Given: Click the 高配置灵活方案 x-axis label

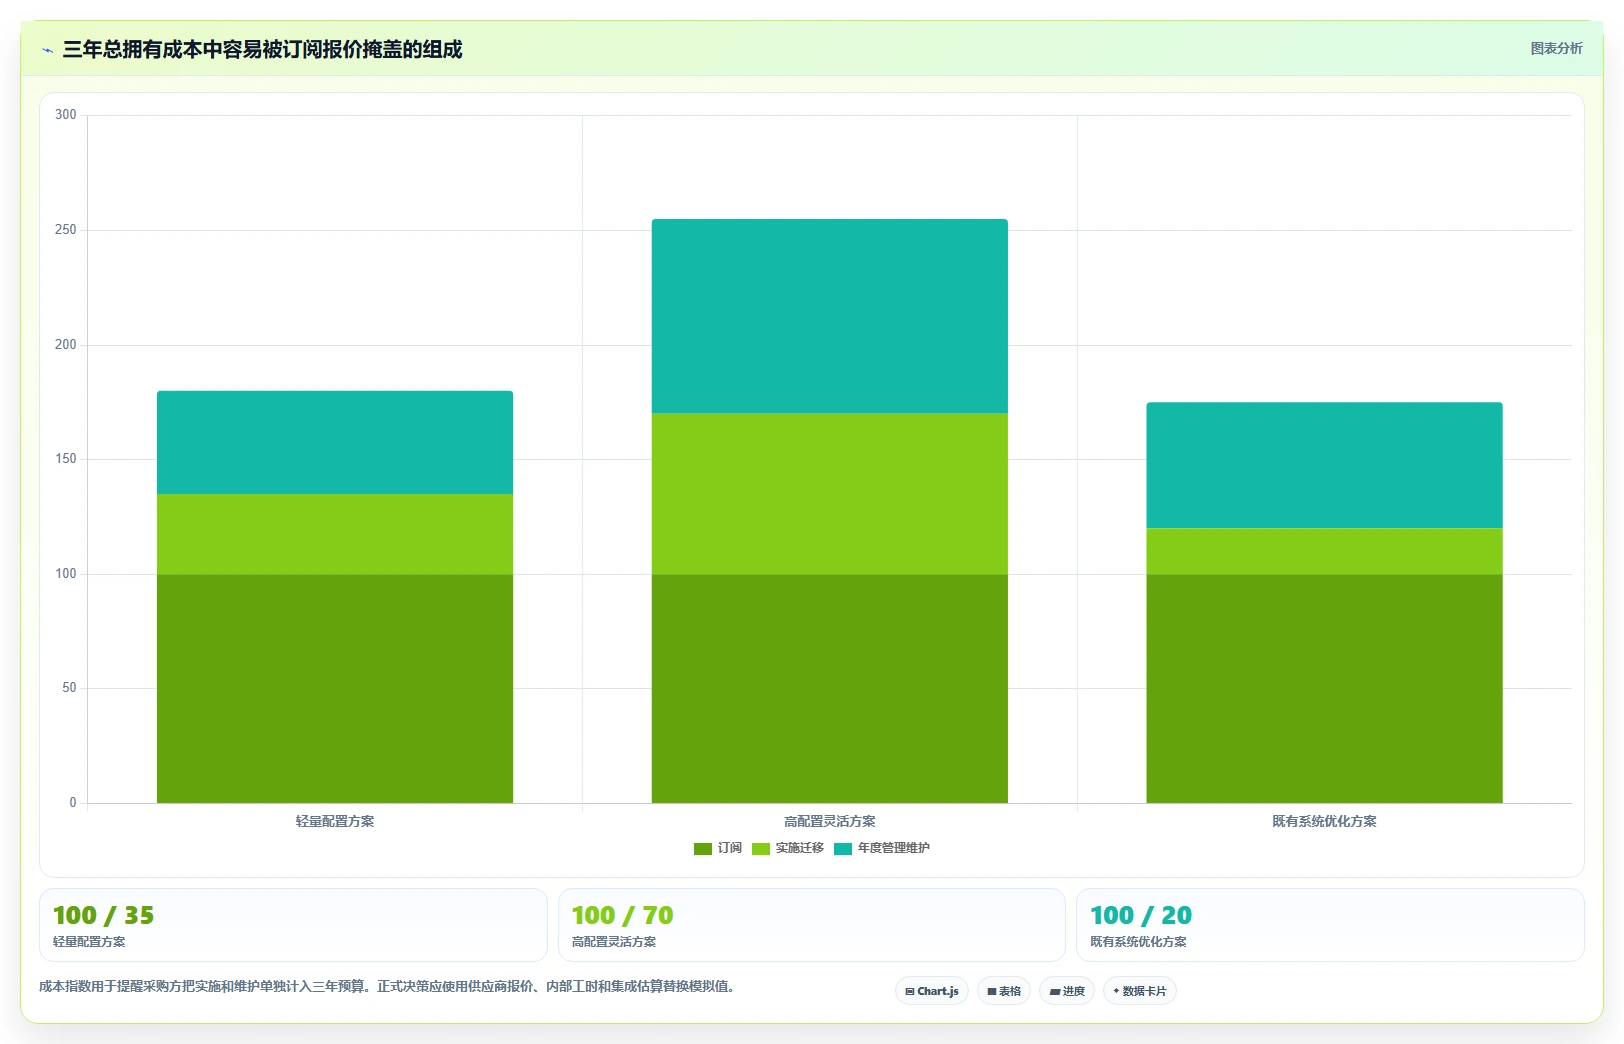Looking at the screenshot, I should coord(830,821).
